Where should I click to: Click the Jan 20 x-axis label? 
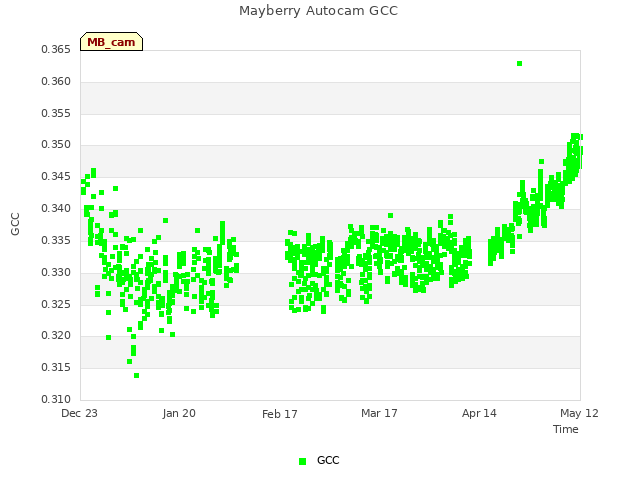179,413
